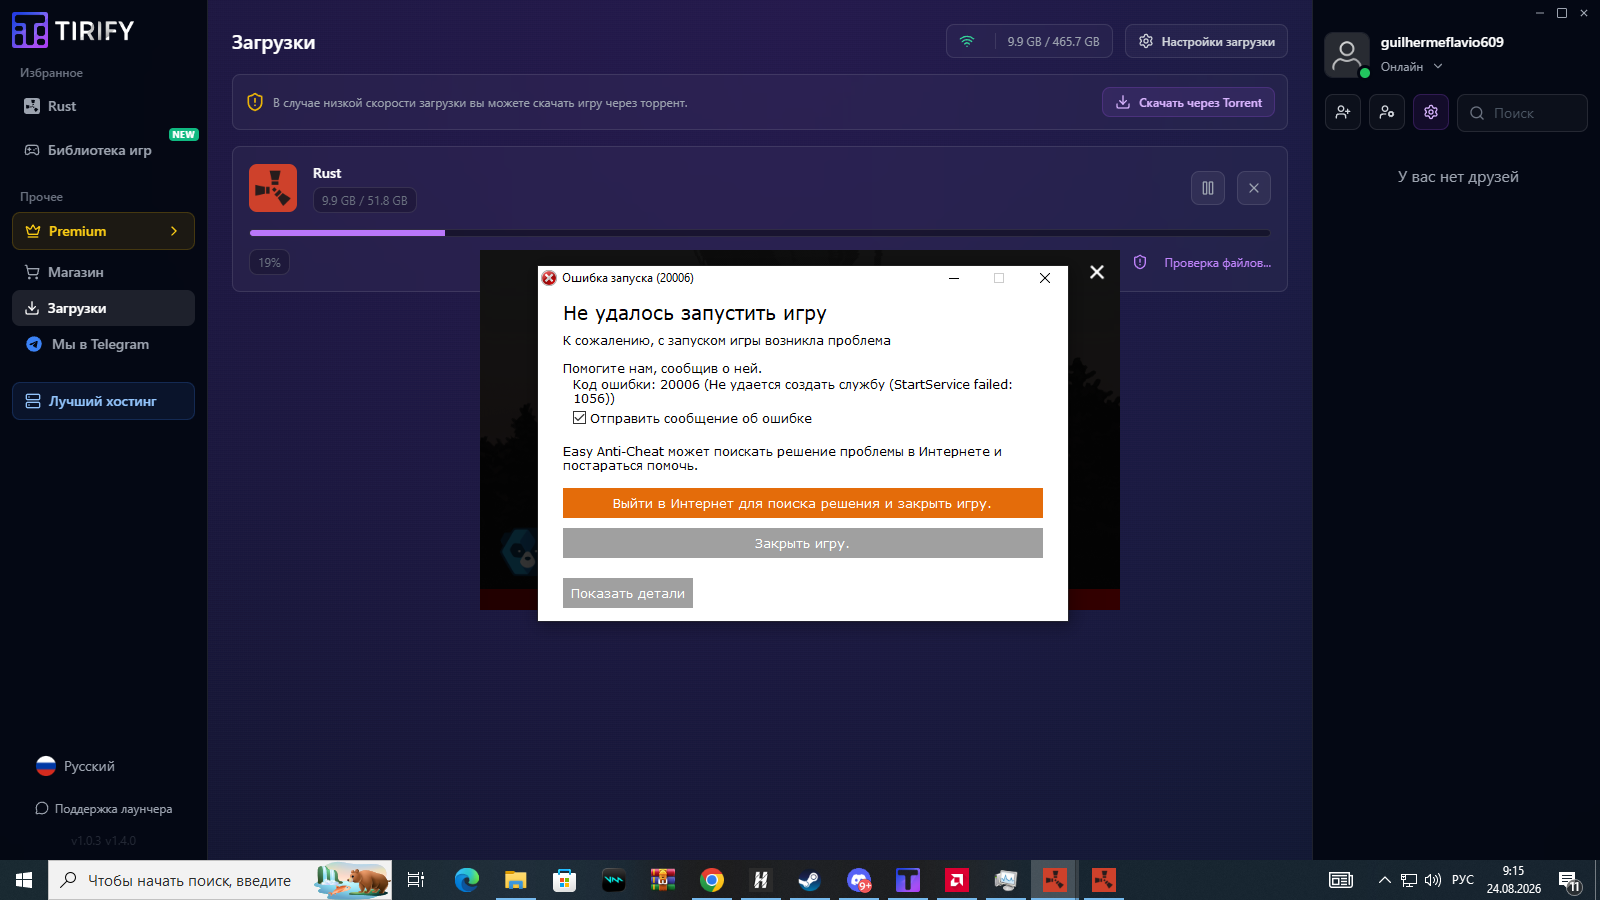Focus the Поиск friends search field

click(1522, 113)
